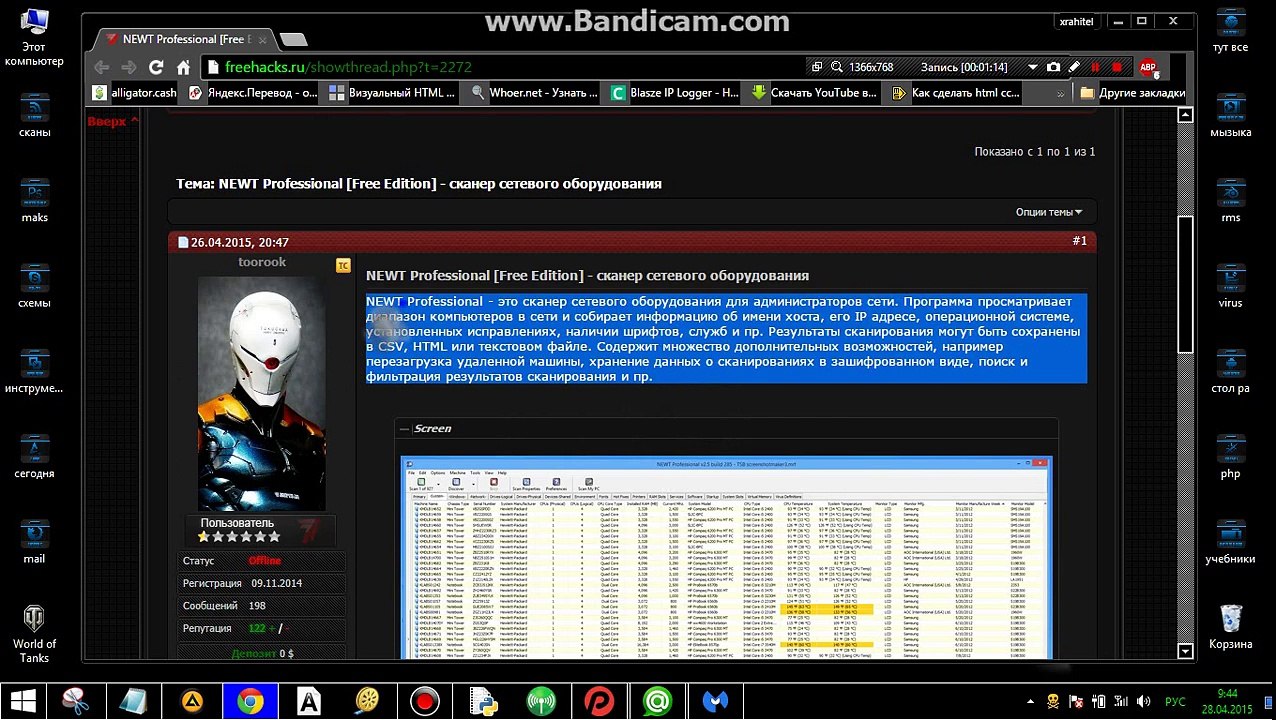This screenshot has width=1276, height=720.
Task: Click Bandicam magnifier resolution icon
Action: click(837, 67)
